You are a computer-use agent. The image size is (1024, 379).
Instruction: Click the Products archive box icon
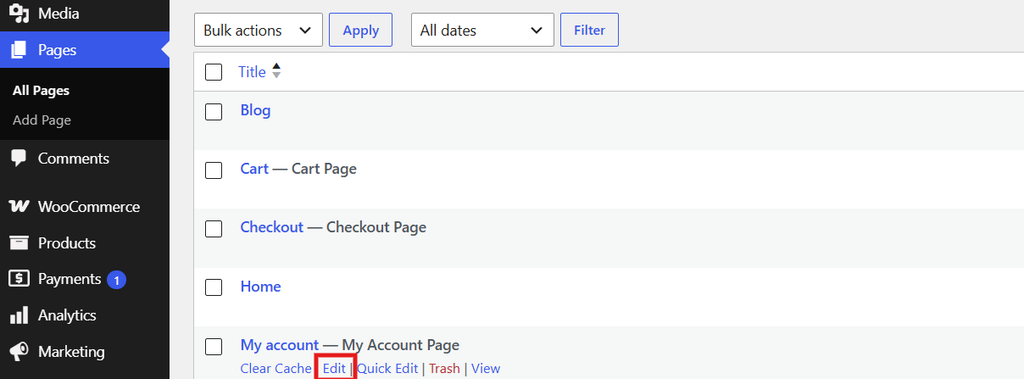tap(19, 243)
